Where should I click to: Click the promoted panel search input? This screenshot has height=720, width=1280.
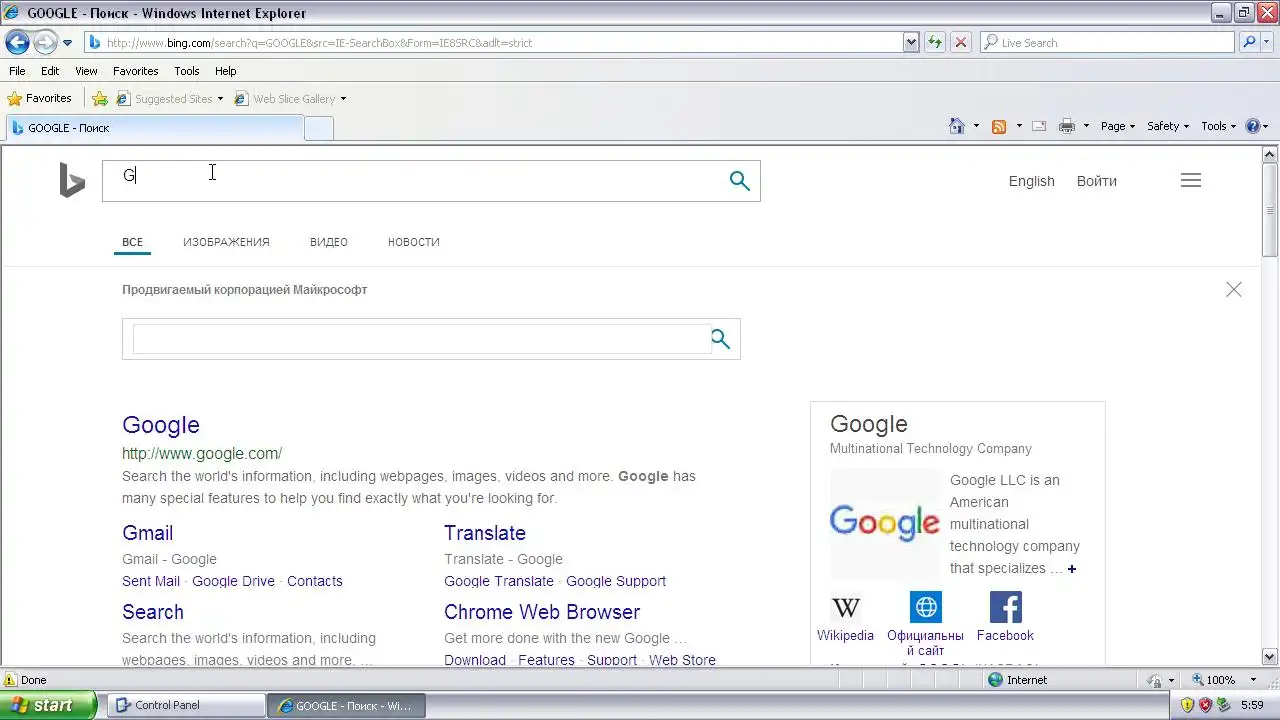point(420,339)
